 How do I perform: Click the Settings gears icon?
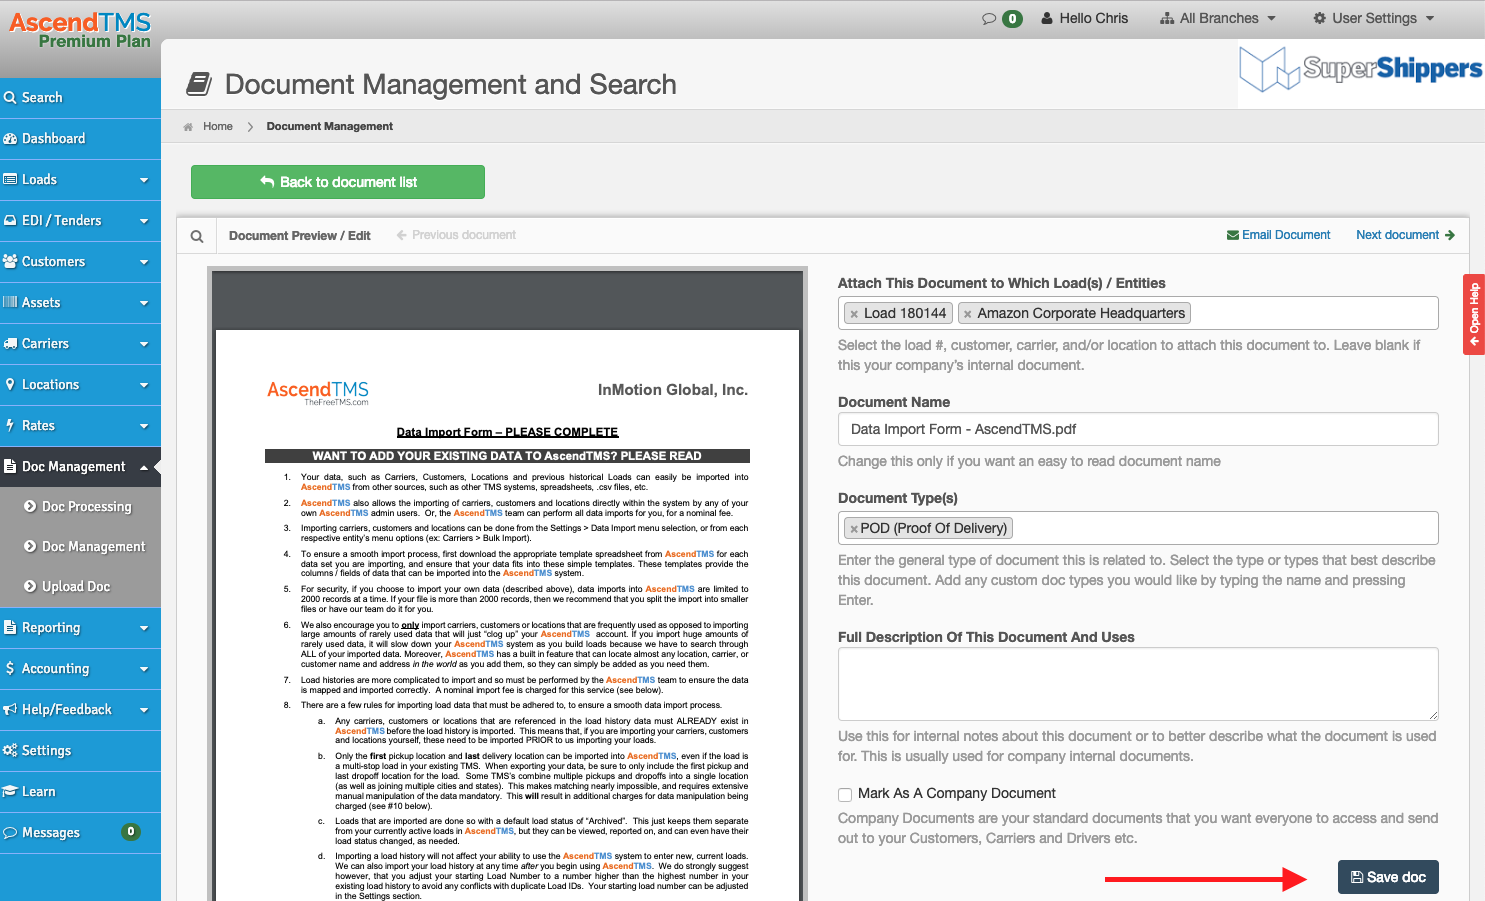[10, 750]
